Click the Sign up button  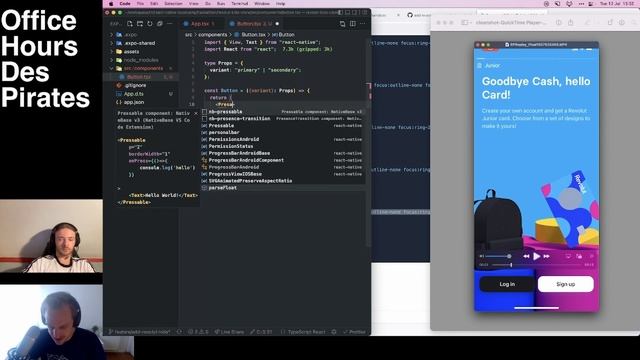pos(566,284)
